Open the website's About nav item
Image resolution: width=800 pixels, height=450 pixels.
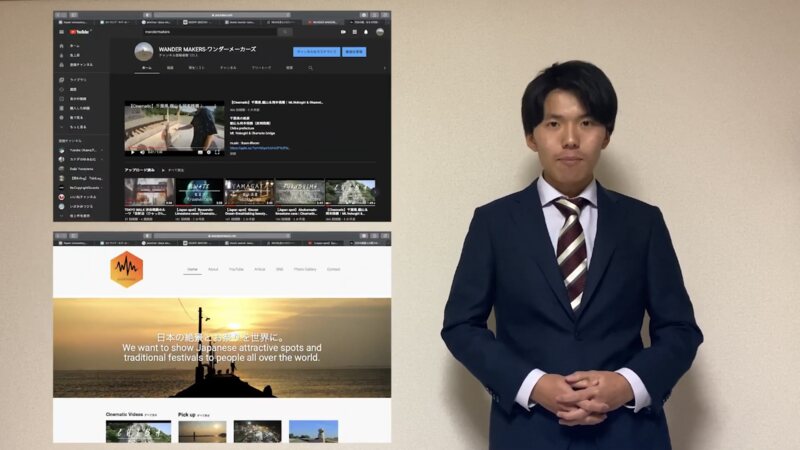pos(213,269)
